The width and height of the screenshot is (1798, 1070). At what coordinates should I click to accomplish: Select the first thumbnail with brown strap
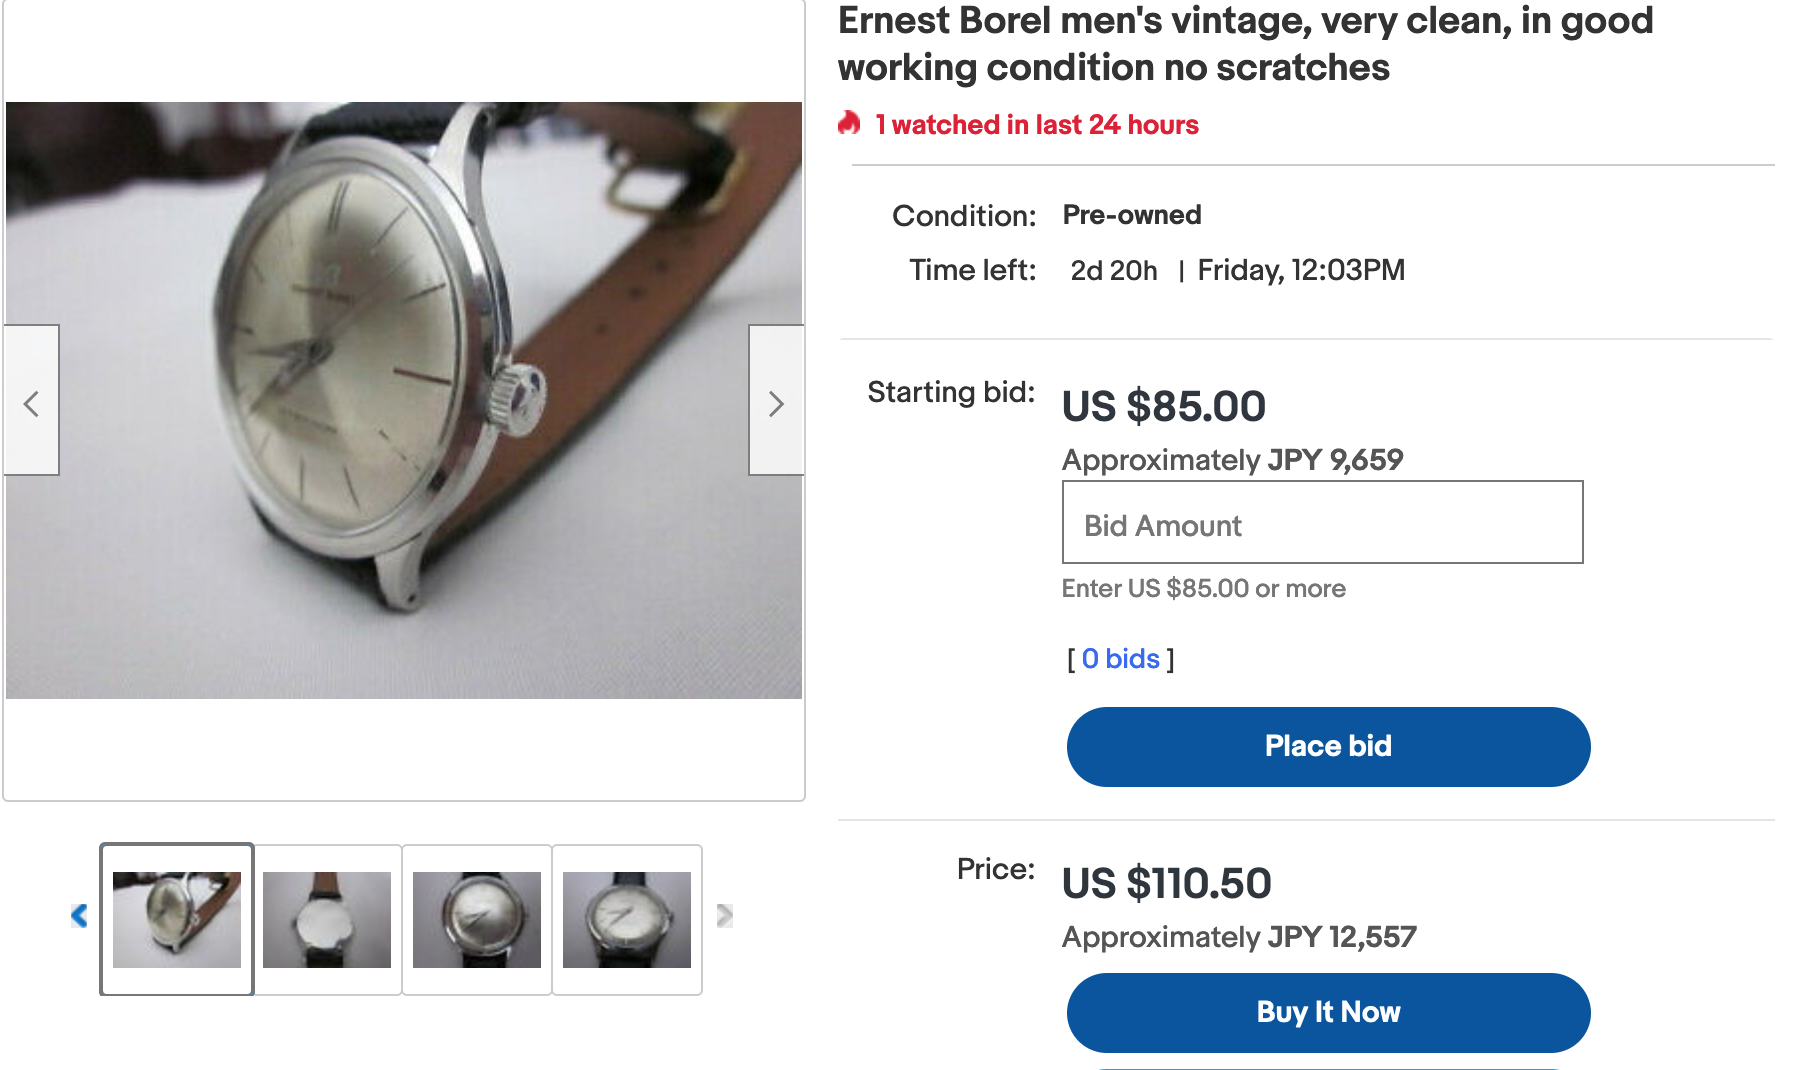(177, 919)
